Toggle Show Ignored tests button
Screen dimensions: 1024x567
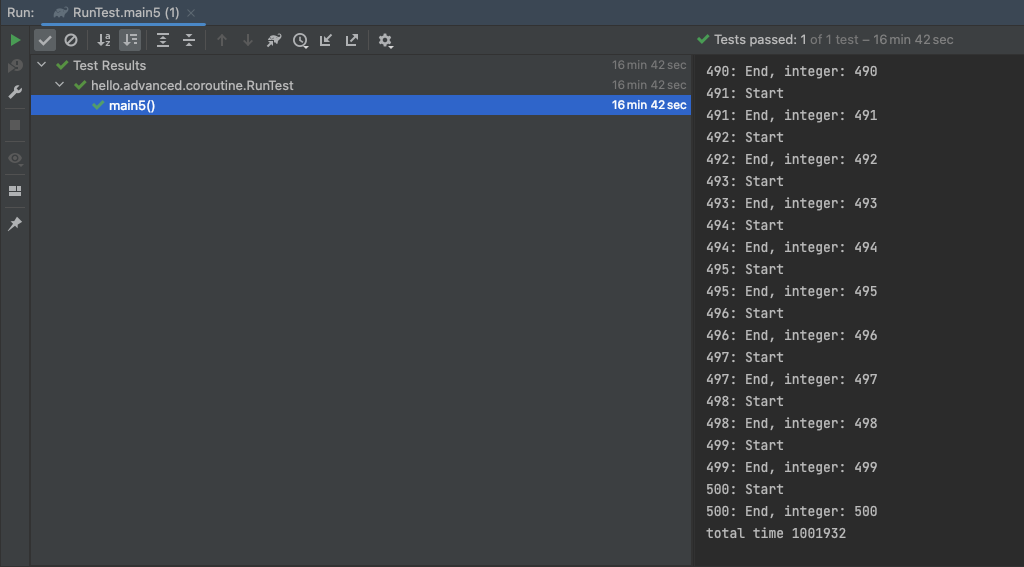tap(71, 40)
